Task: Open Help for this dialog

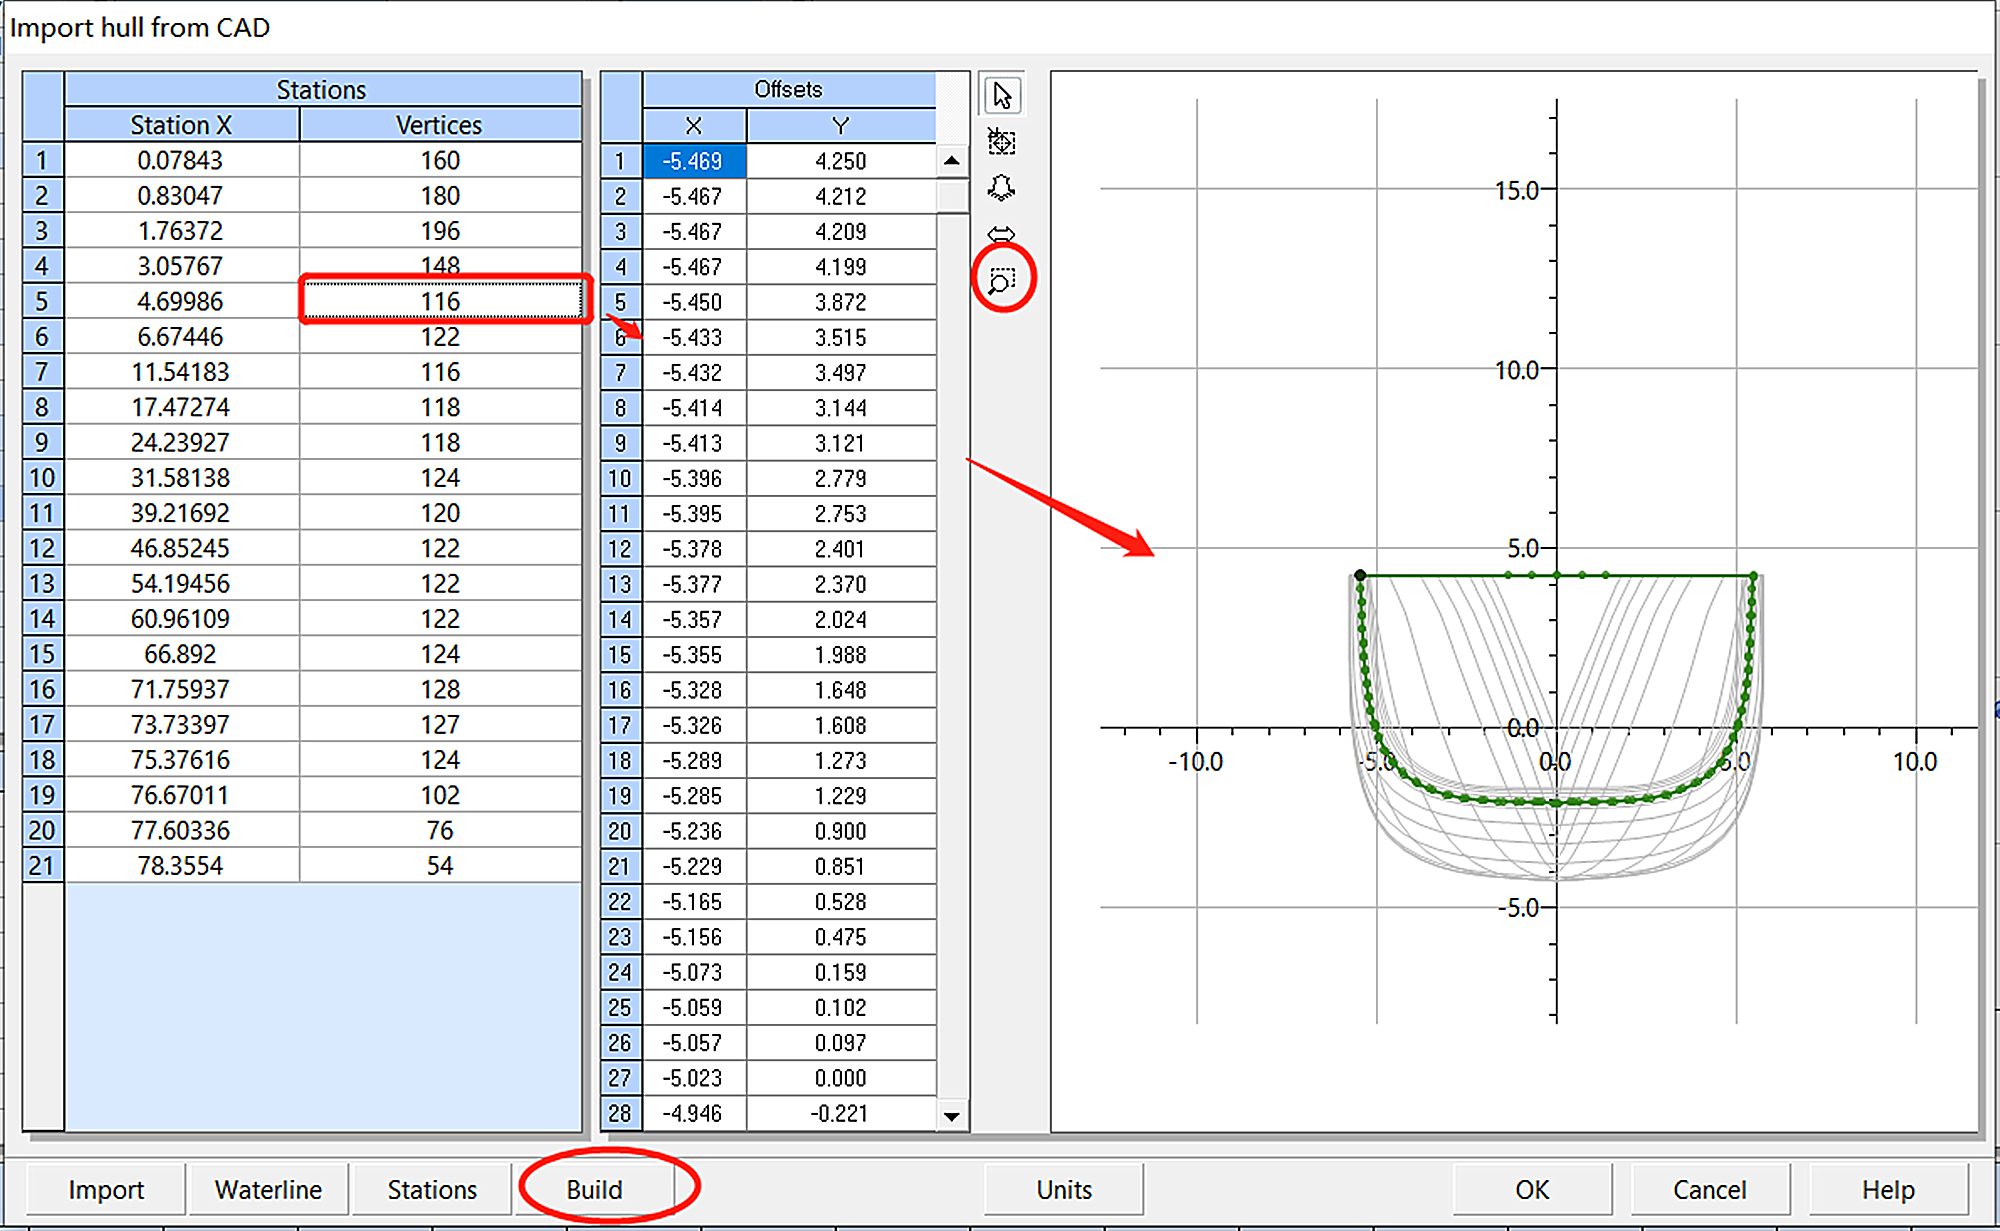Action: tap(1887, 1189)
